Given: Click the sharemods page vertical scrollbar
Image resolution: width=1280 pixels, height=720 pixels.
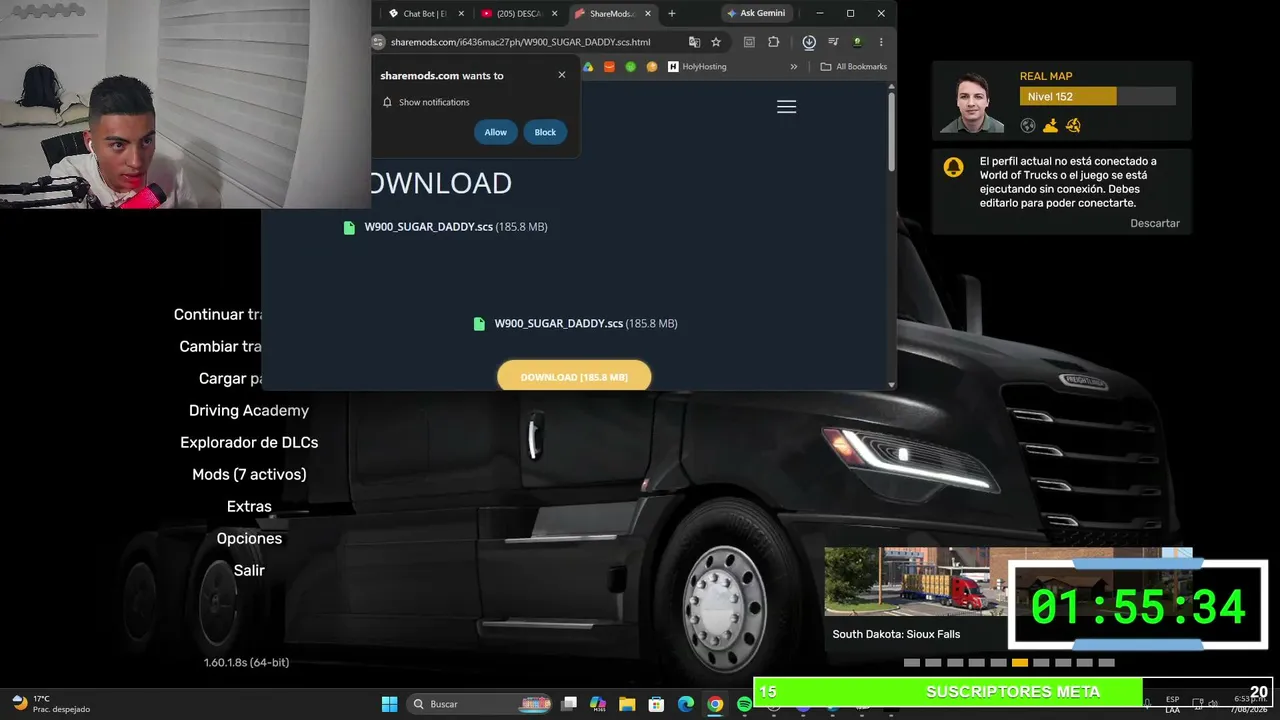Looking at the screenshot, I should (890, 130).
